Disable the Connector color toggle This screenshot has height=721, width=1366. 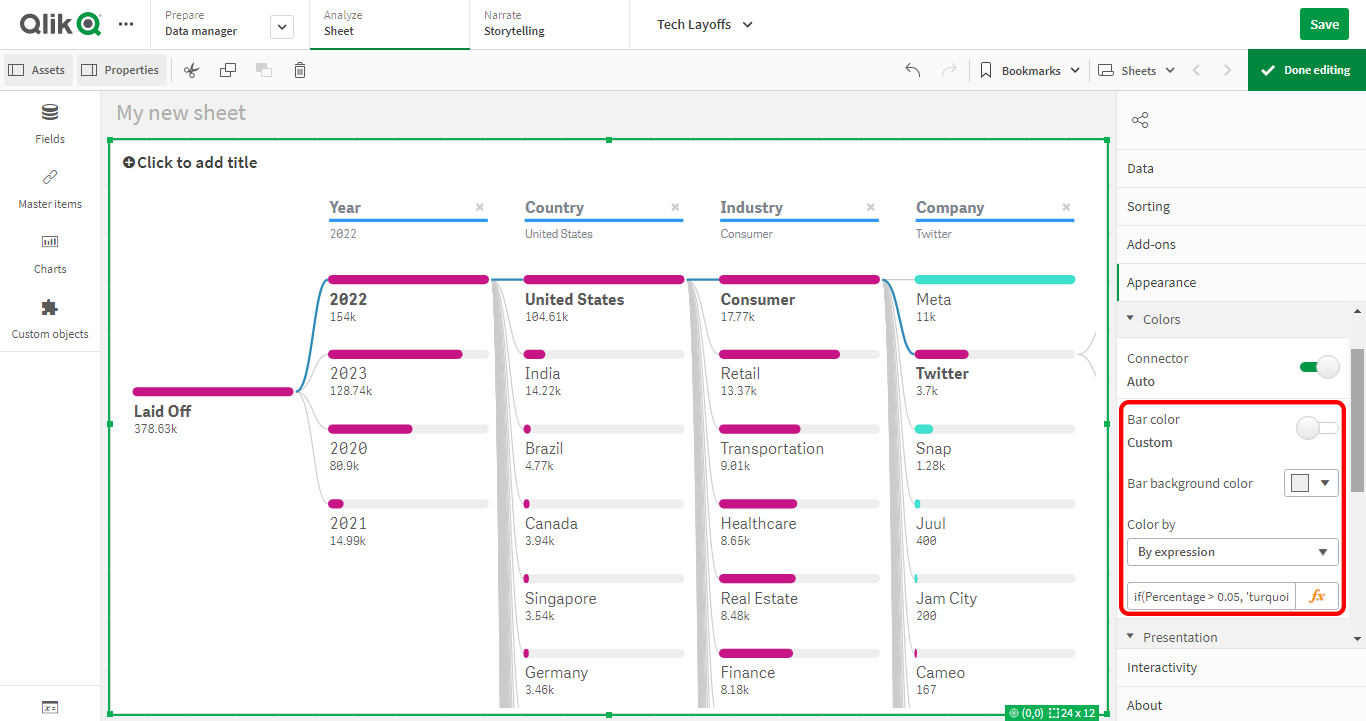(x=1320, y=367)
